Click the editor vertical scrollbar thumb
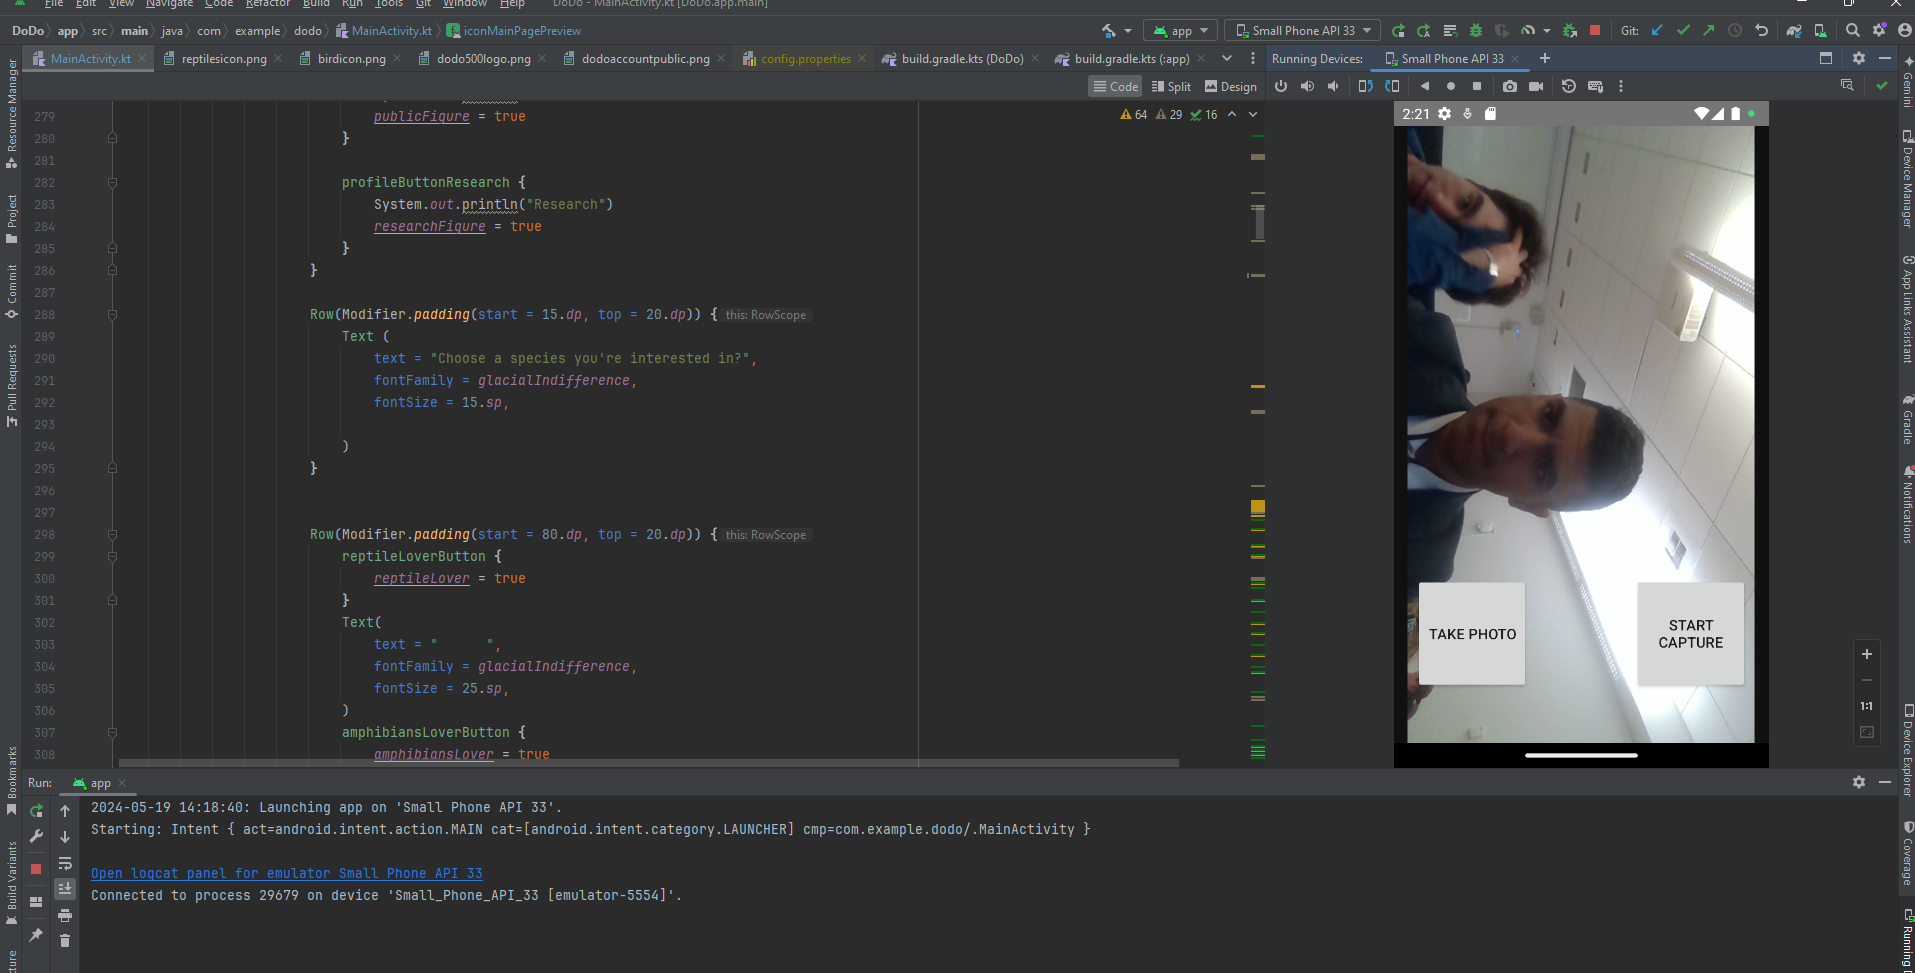1915x973 pixels. point(1259,222)
